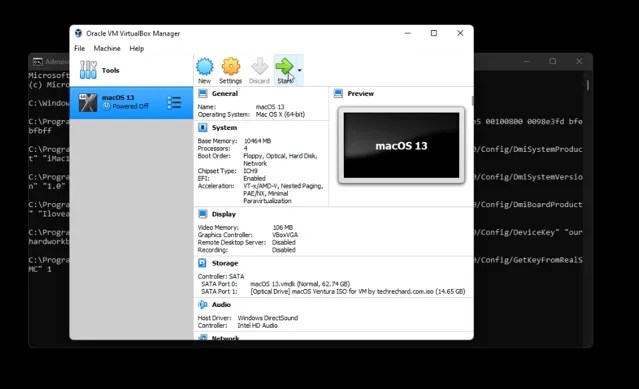The width and height of the screenshot is (639, 389).
Task: Click Remote Desktop Server Disabled value
Action: point(284,242)
